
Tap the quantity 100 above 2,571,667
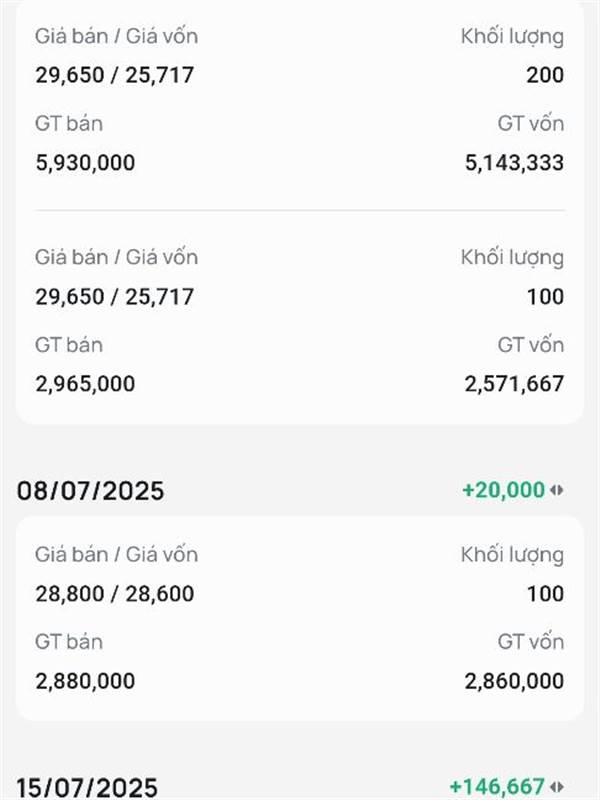[x=545, y=296]
